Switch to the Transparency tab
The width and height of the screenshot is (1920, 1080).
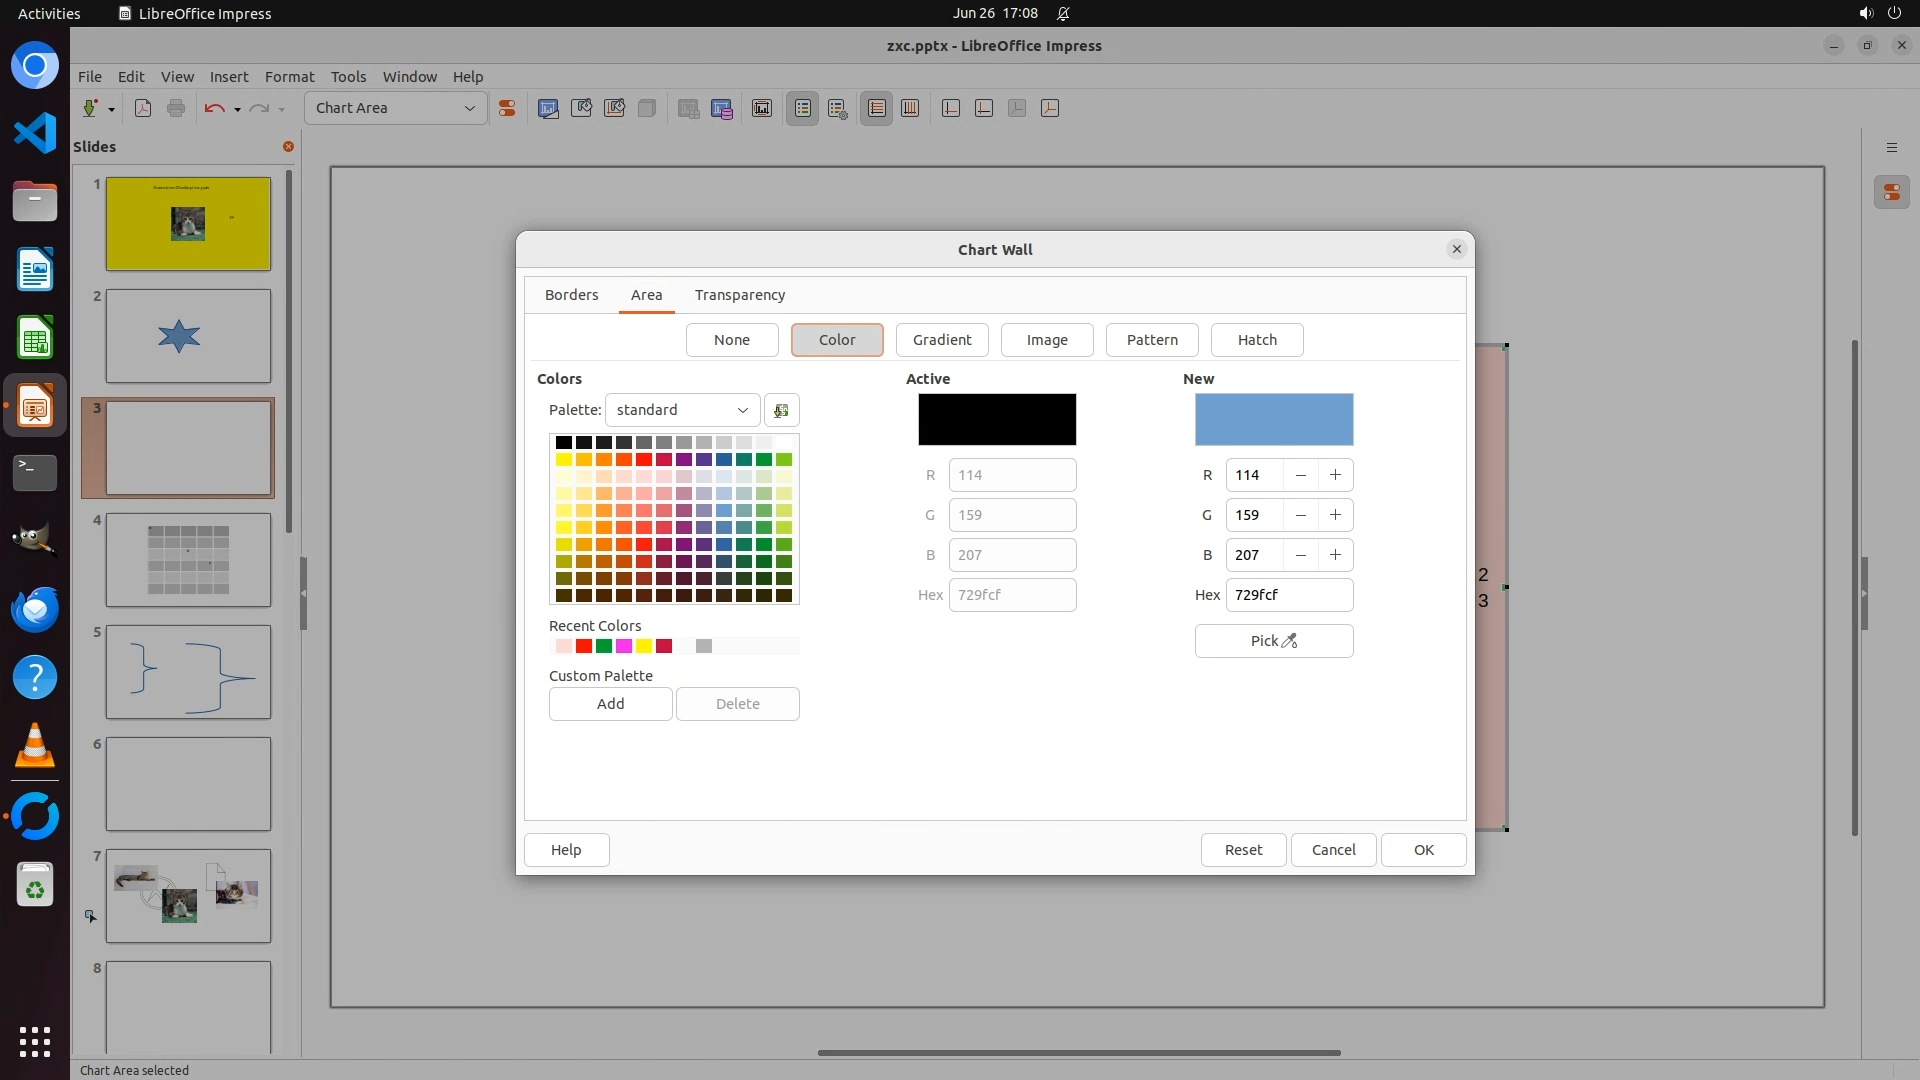pyautogui.click(x=739, y=295)
